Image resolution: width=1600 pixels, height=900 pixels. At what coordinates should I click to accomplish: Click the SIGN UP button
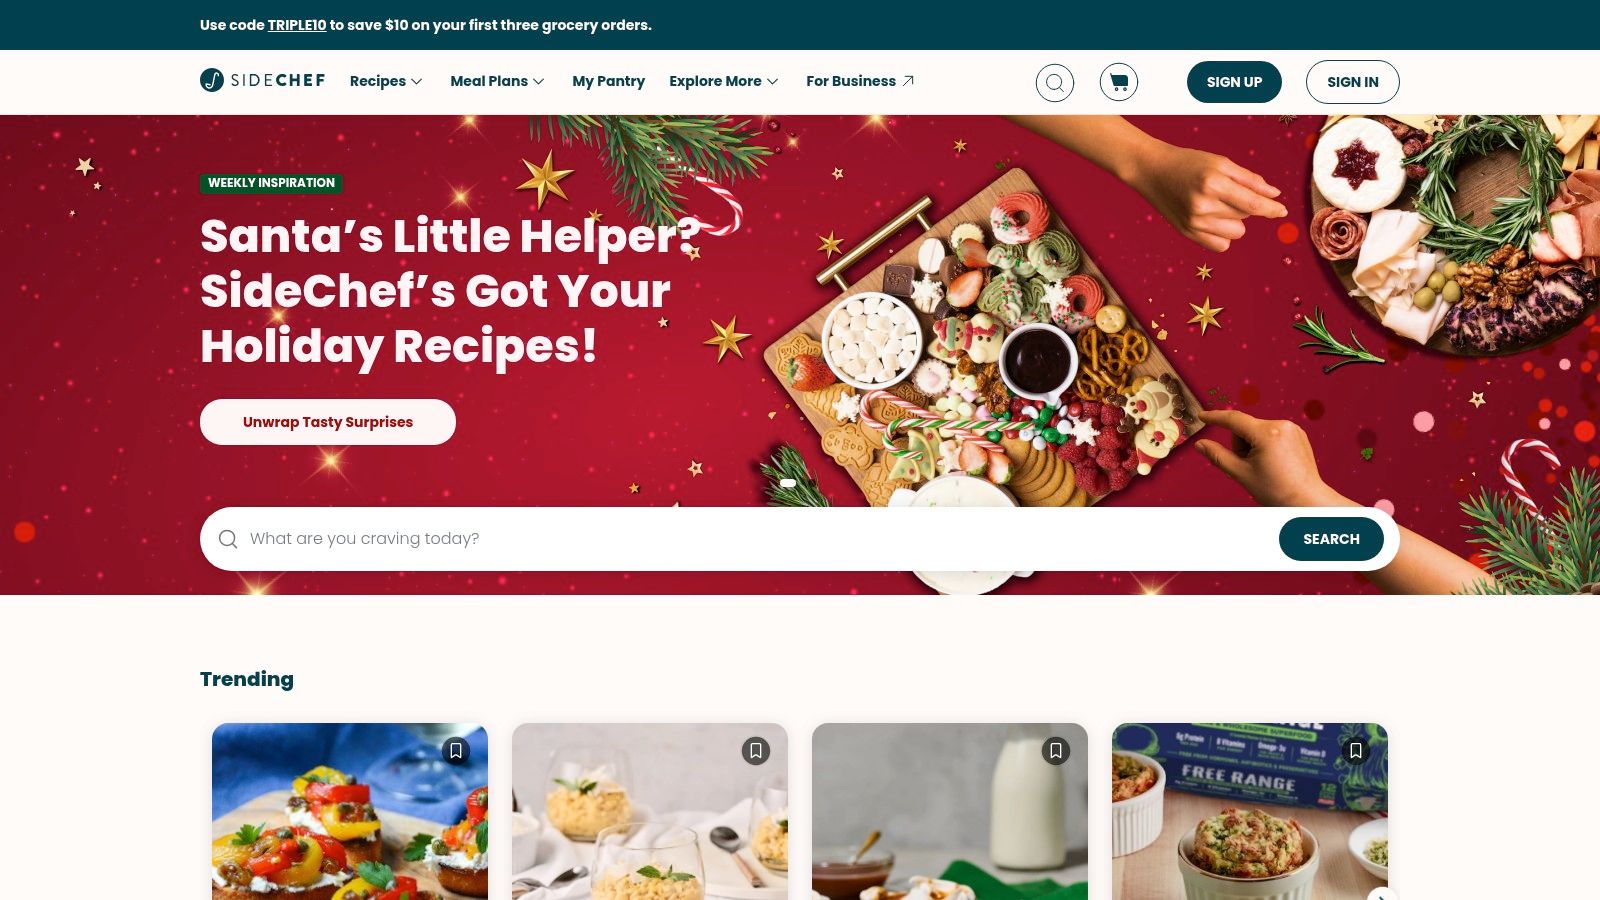pos(1234,82)
